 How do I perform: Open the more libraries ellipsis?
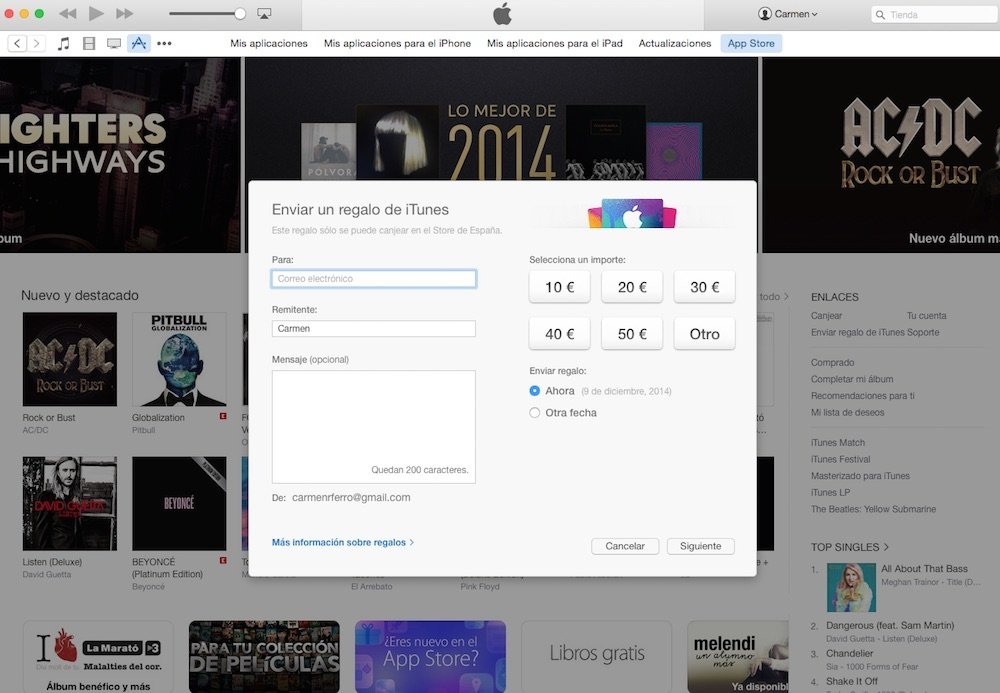[165, 43]
